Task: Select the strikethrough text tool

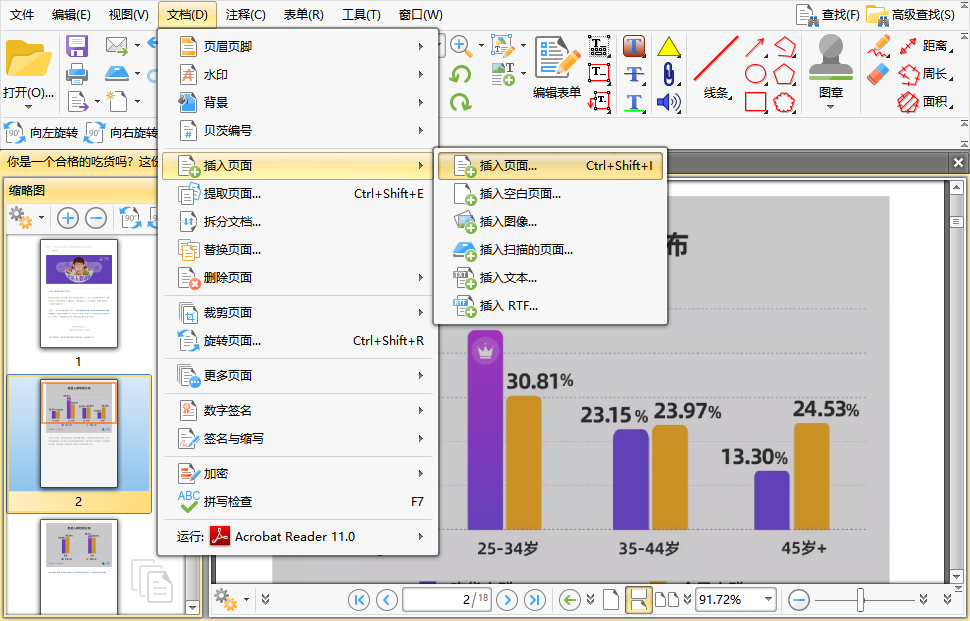Action: tap(634, 74)
